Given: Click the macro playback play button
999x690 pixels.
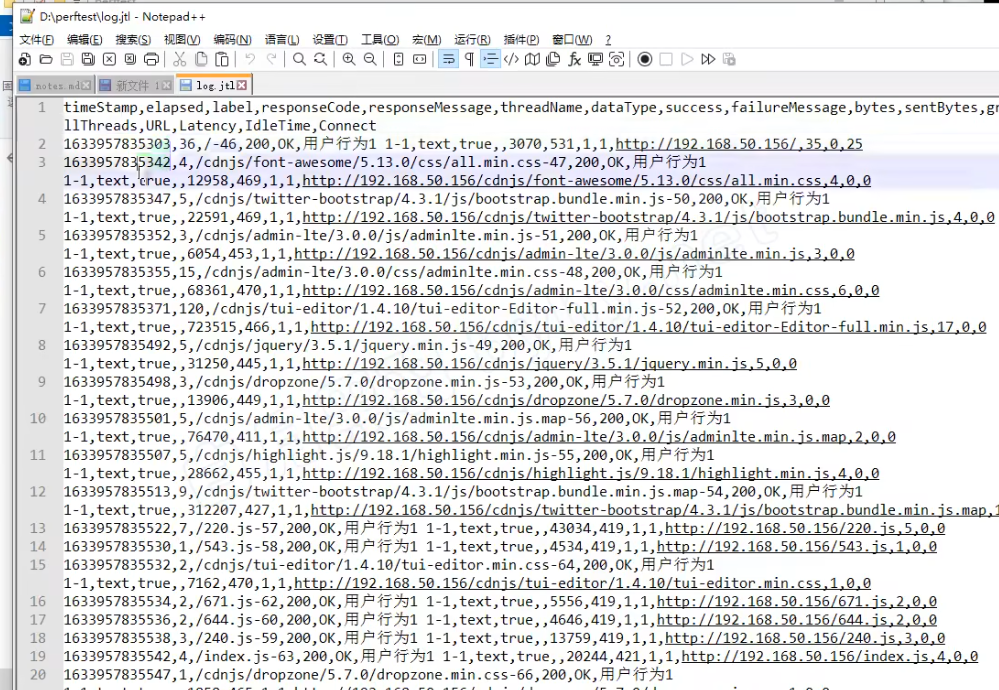Looking at the screenshot, I should (x=687, y=59).
